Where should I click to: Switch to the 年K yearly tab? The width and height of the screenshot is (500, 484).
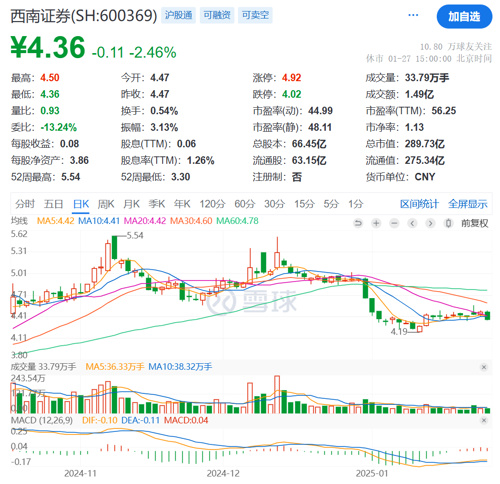(x=182, y=204)
